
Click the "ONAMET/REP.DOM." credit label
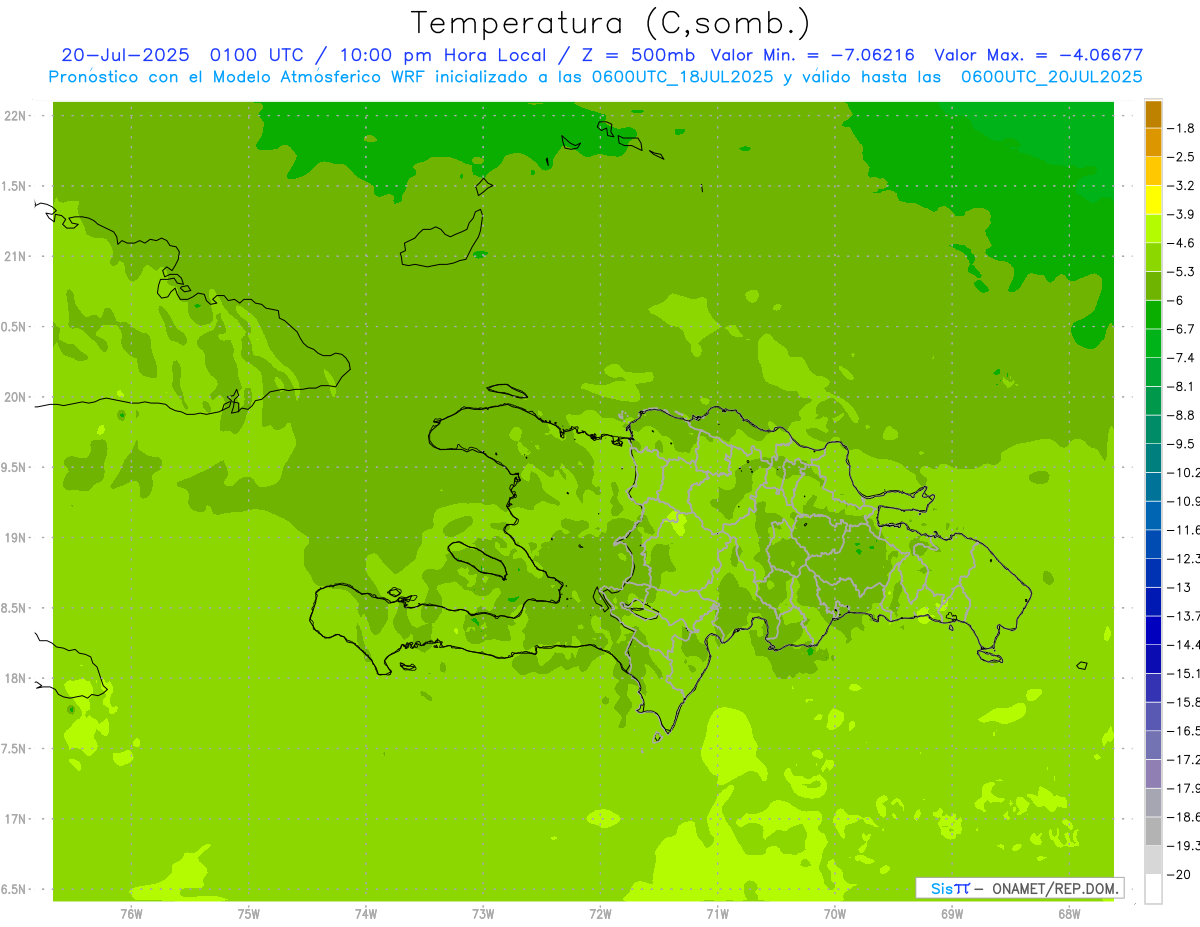[x=1054, y=888]
